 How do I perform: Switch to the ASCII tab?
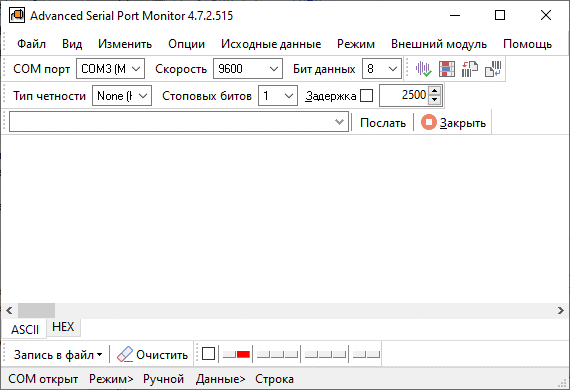(25, 329)
